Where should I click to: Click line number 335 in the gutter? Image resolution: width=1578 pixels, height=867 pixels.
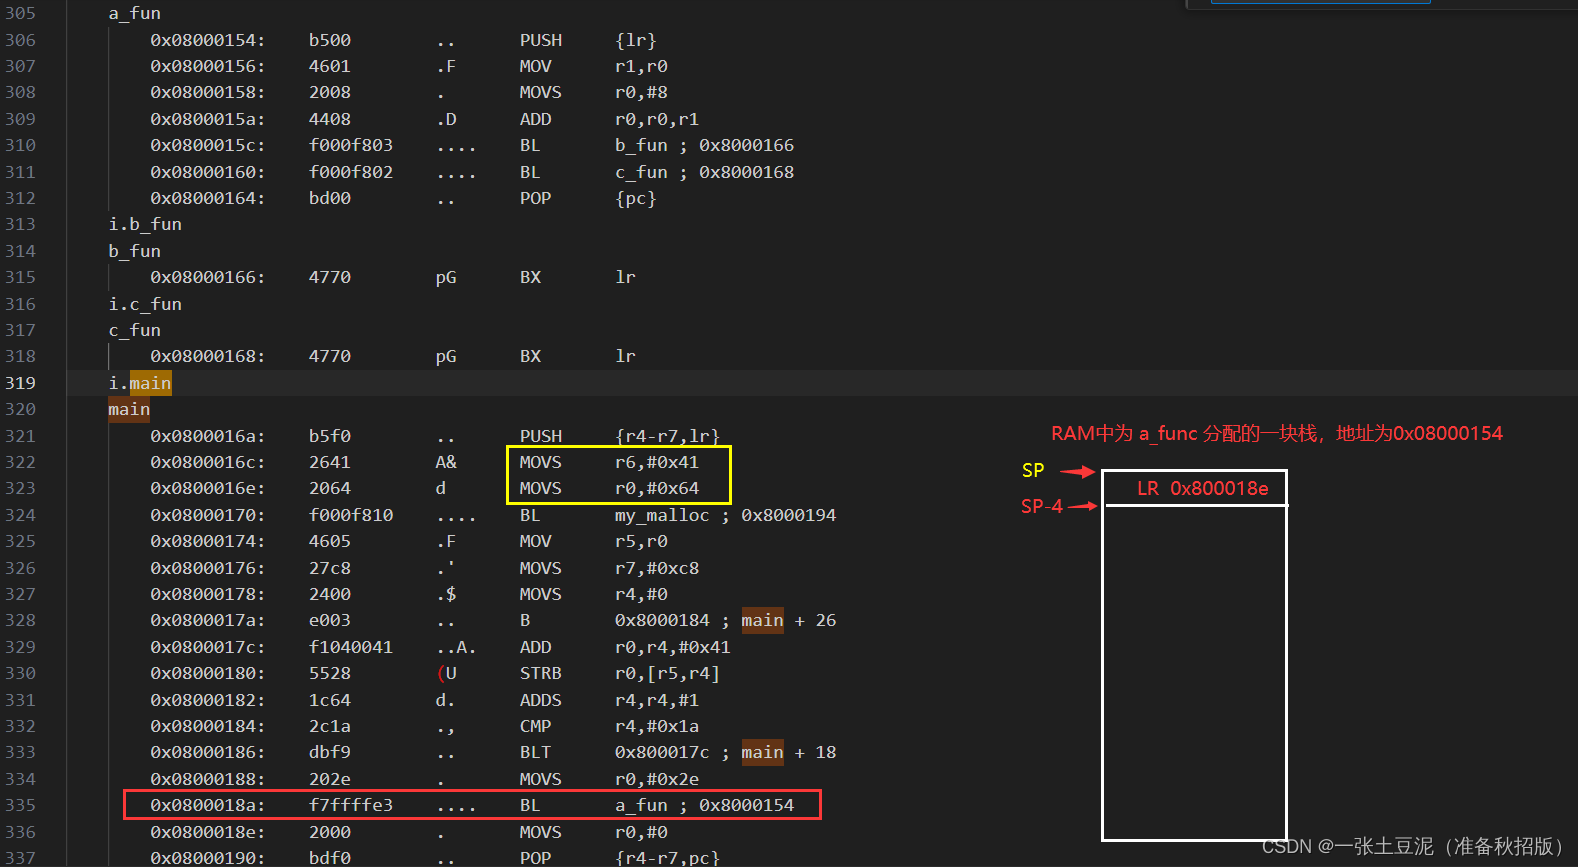click(20, 805)
